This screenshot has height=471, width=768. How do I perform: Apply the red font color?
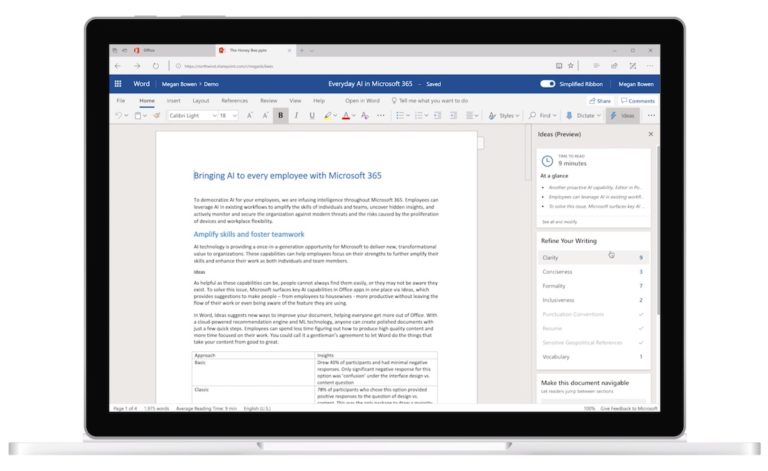346,116
